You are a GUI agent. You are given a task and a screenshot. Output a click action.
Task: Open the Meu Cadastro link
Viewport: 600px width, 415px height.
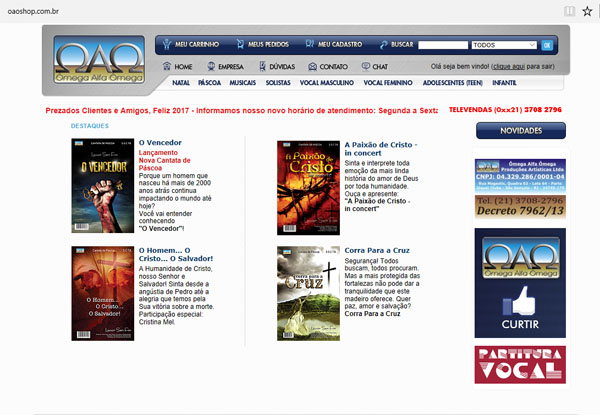coord(340,44)
